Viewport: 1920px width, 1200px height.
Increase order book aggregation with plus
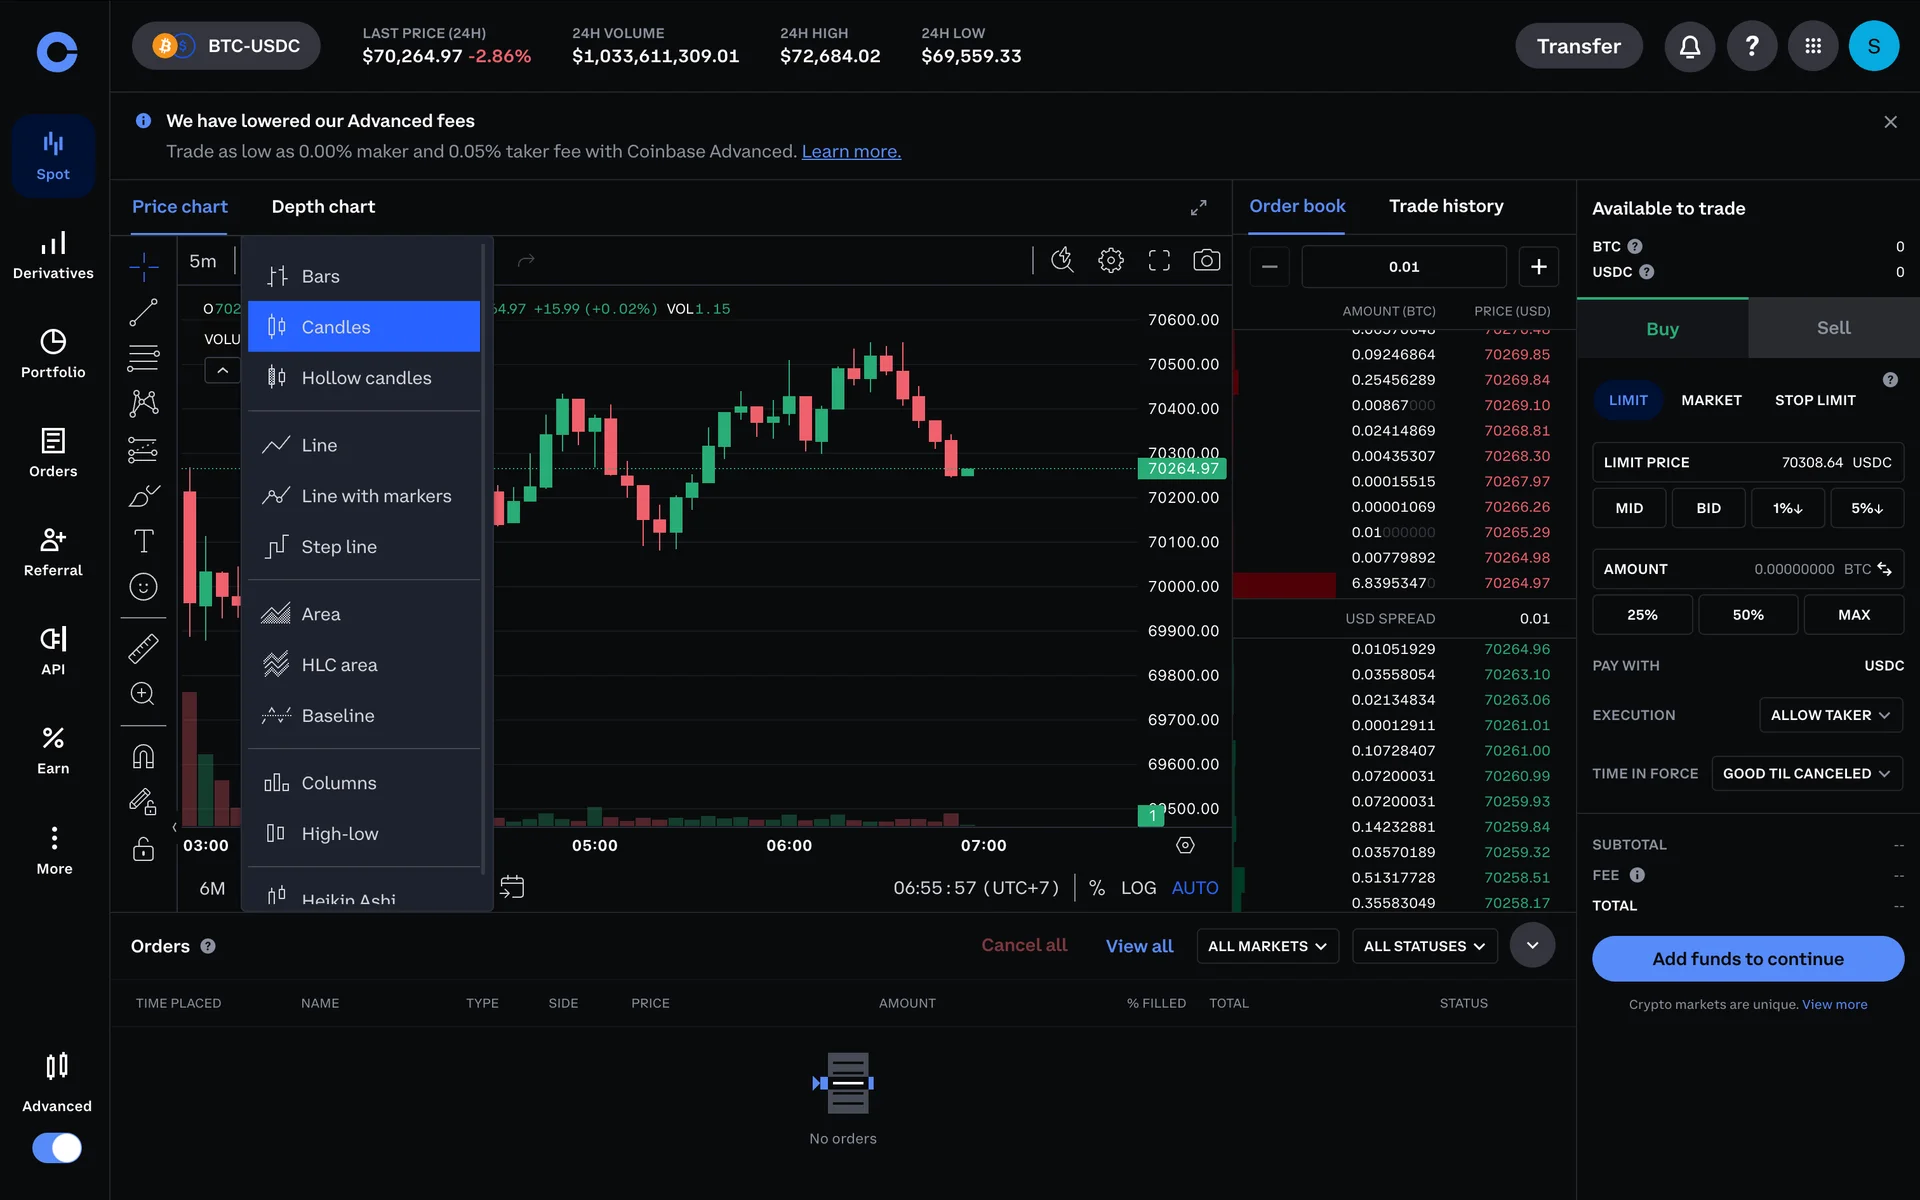[x=1538, y=267]
